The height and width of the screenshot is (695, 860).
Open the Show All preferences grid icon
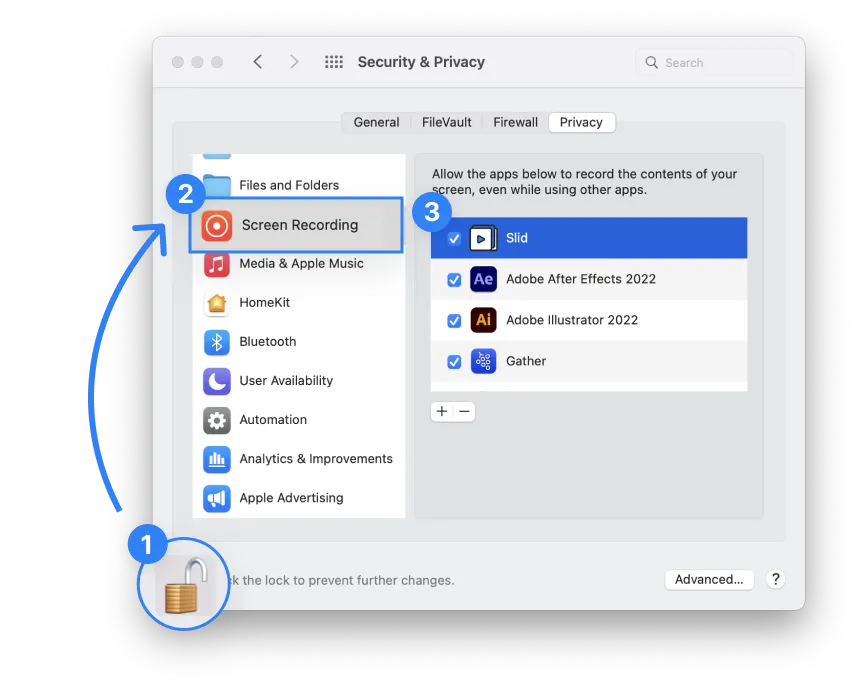pyautogui.click(x=333, y=62)
